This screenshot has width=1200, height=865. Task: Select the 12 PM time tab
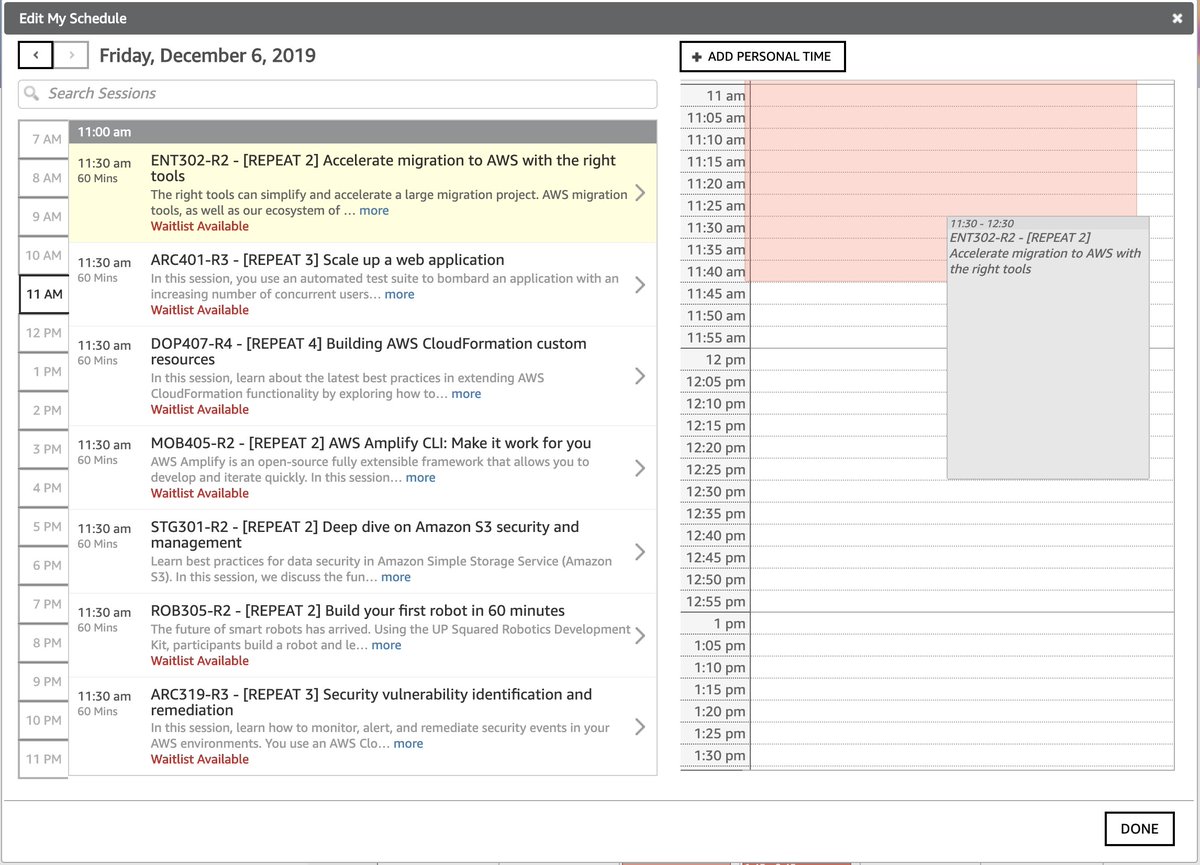pyautogui.click(x=44, y=333)
